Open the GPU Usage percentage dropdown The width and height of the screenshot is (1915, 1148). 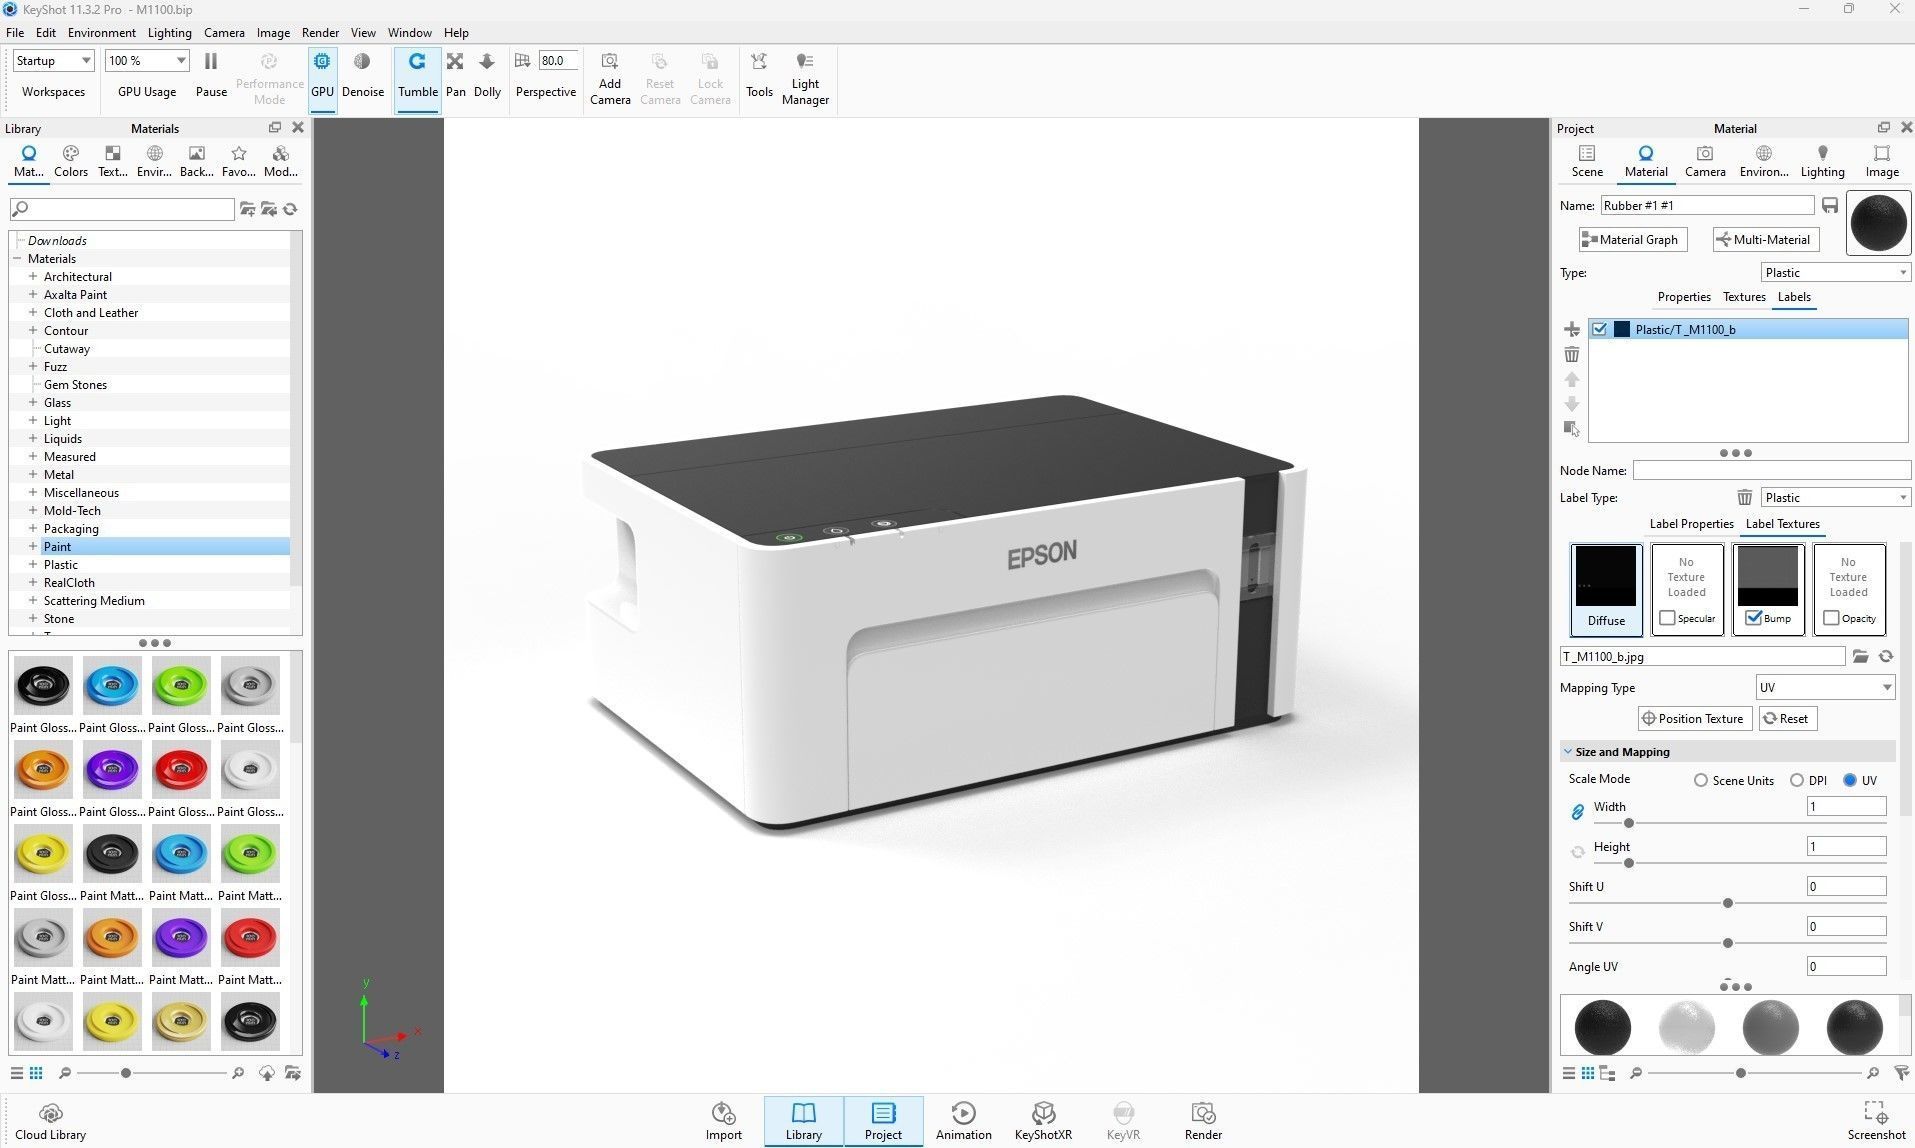[147, 61]
